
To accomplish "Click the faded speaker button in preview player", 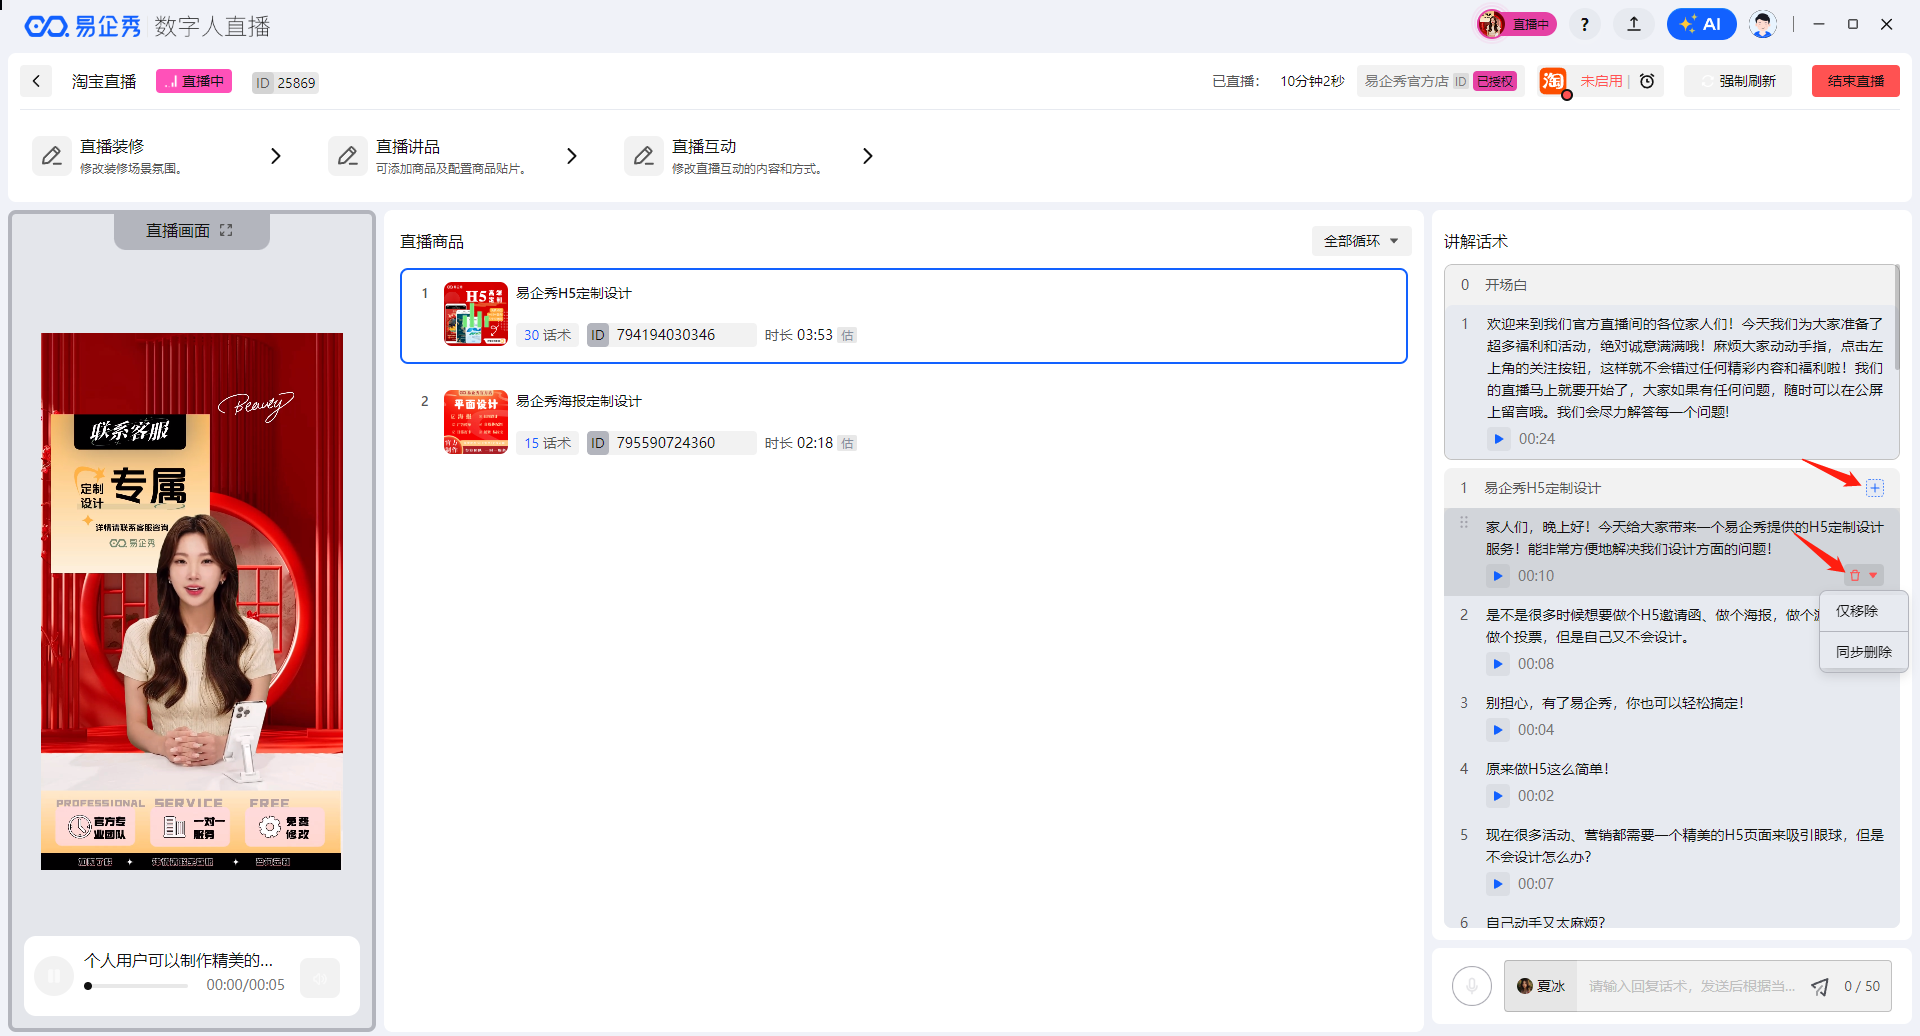I will click(x=320, y=978).
